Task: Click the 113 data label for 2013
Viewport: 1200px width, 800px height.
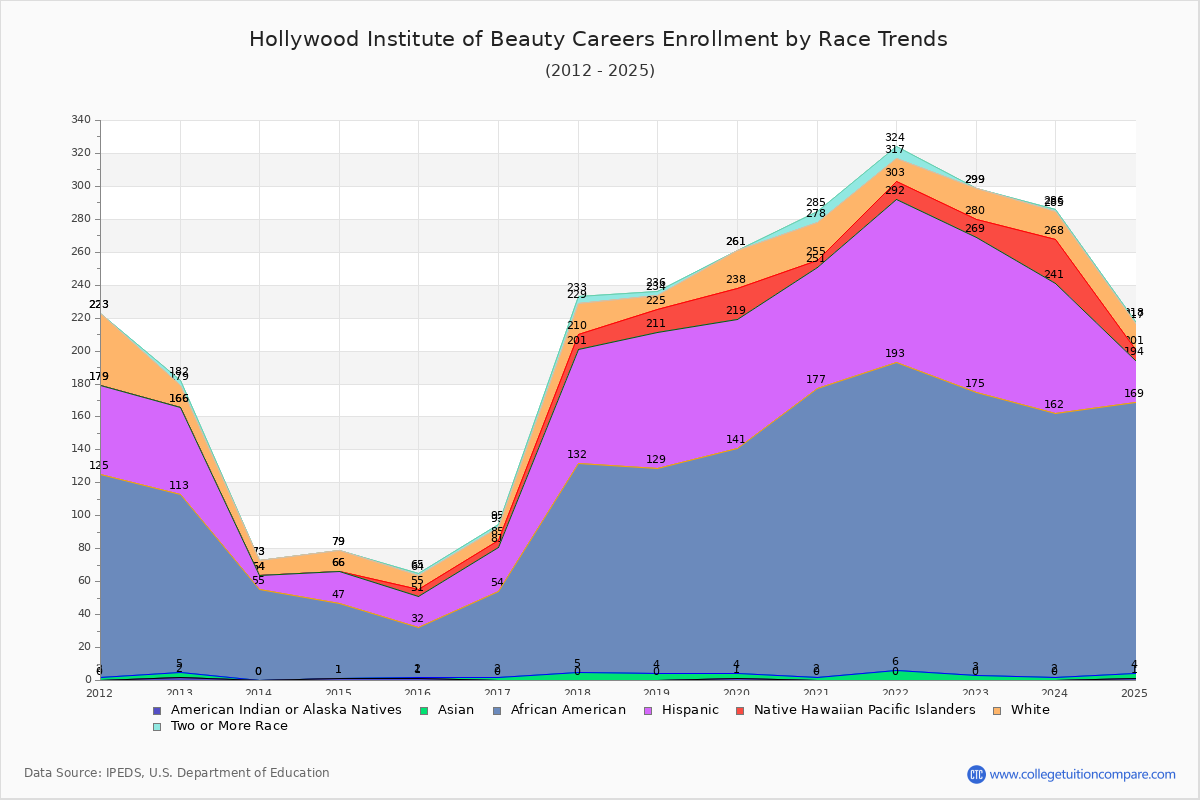Action: pyautogui.click(x=179, y=486)
